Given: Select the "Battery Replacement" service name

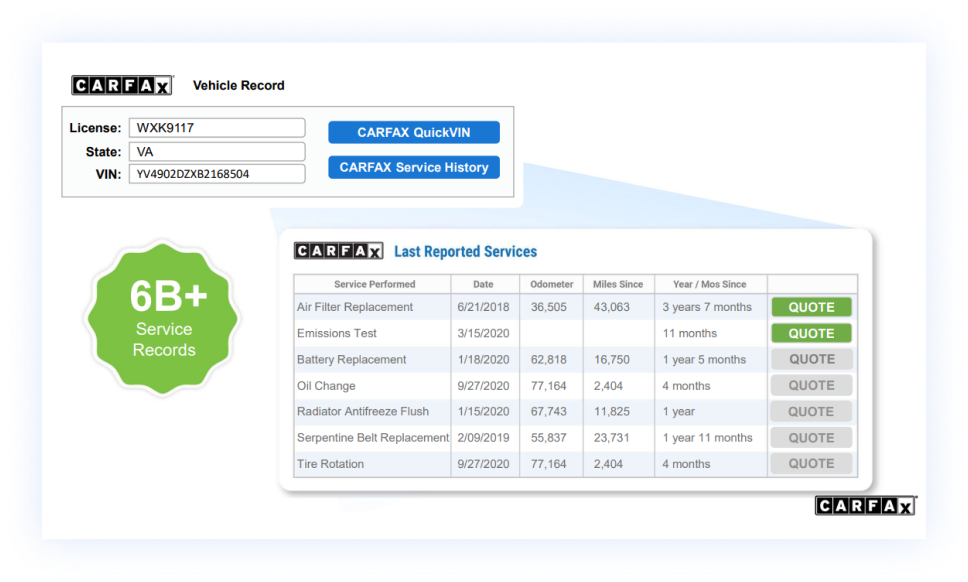Looking at the screenshot, I should coord(351,359).
